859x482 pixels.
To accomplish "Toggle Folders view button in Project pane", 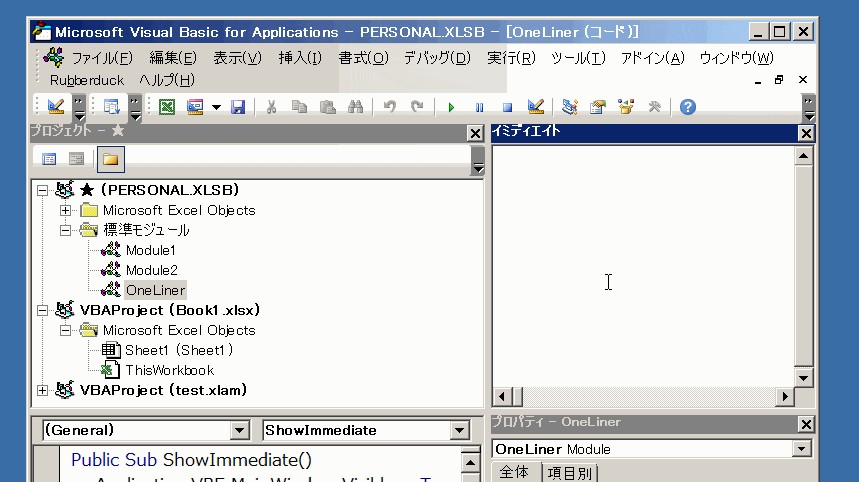I will point(111,159).
